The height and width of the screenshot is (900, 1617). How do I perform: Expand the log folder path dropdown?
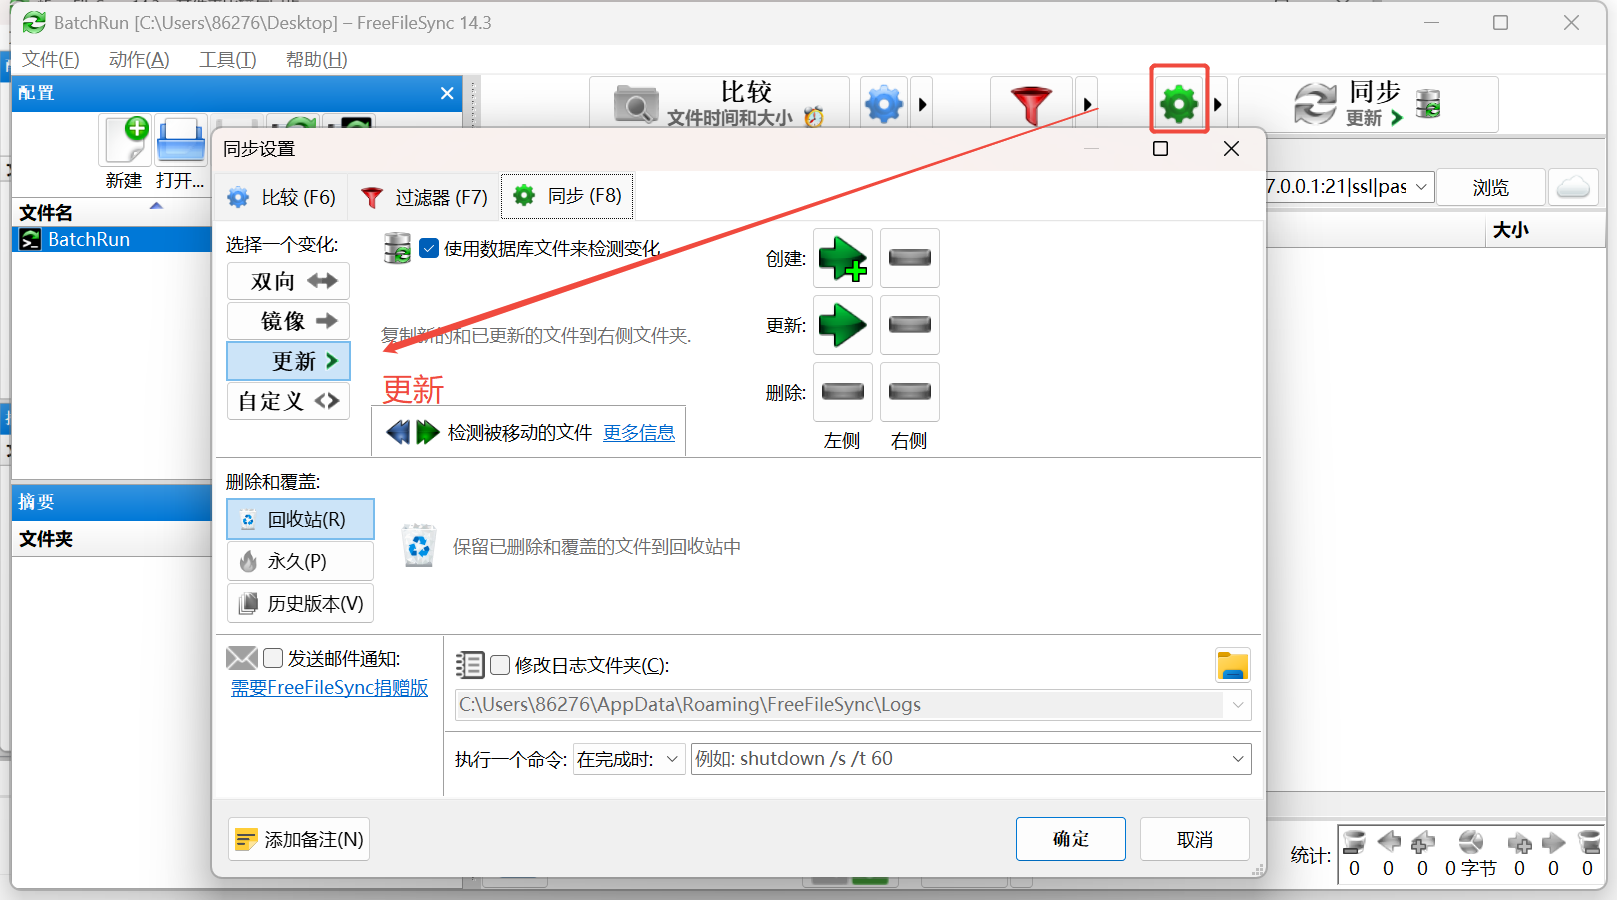tap(1238, 705)
